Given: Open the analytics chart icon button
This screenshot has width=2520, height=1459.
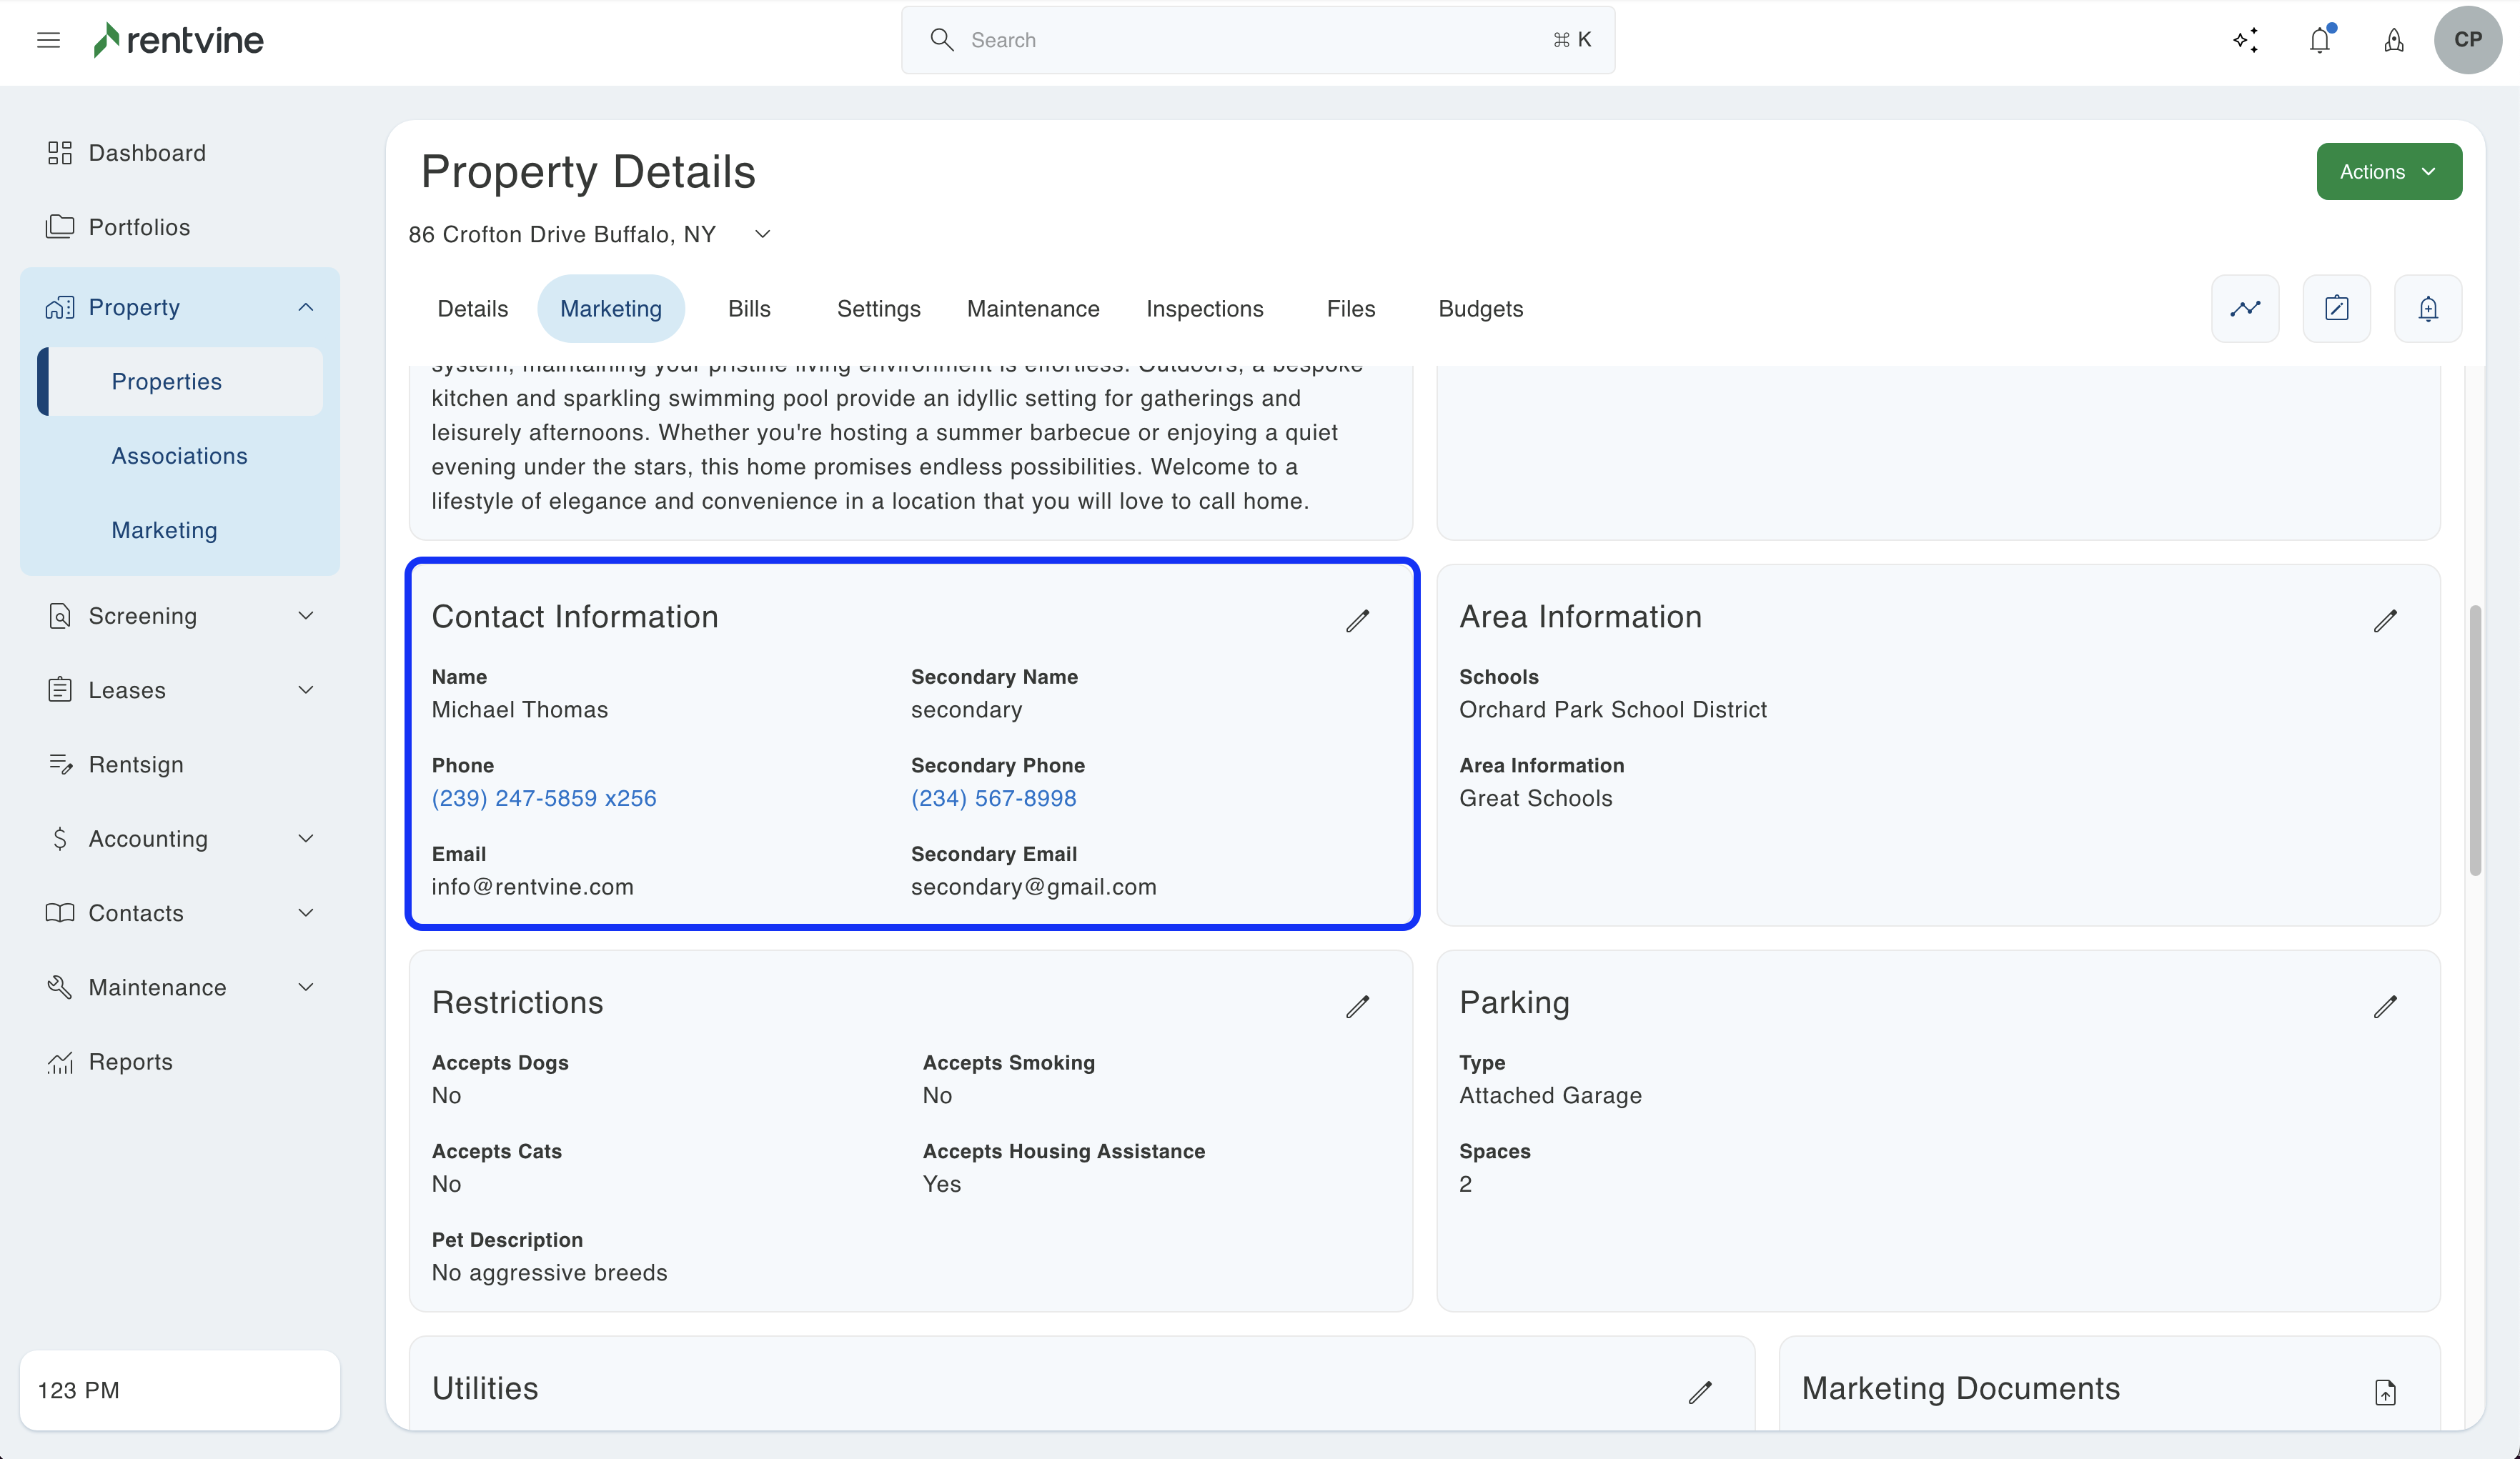Looking at the screenshot, I should [x=2245, y=308].
